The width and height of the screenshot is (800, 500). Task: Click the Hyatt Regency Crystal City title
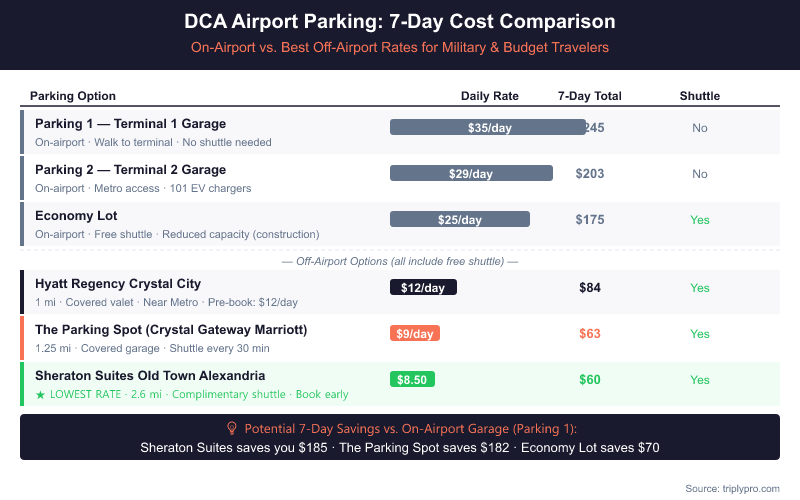point(118,284)
